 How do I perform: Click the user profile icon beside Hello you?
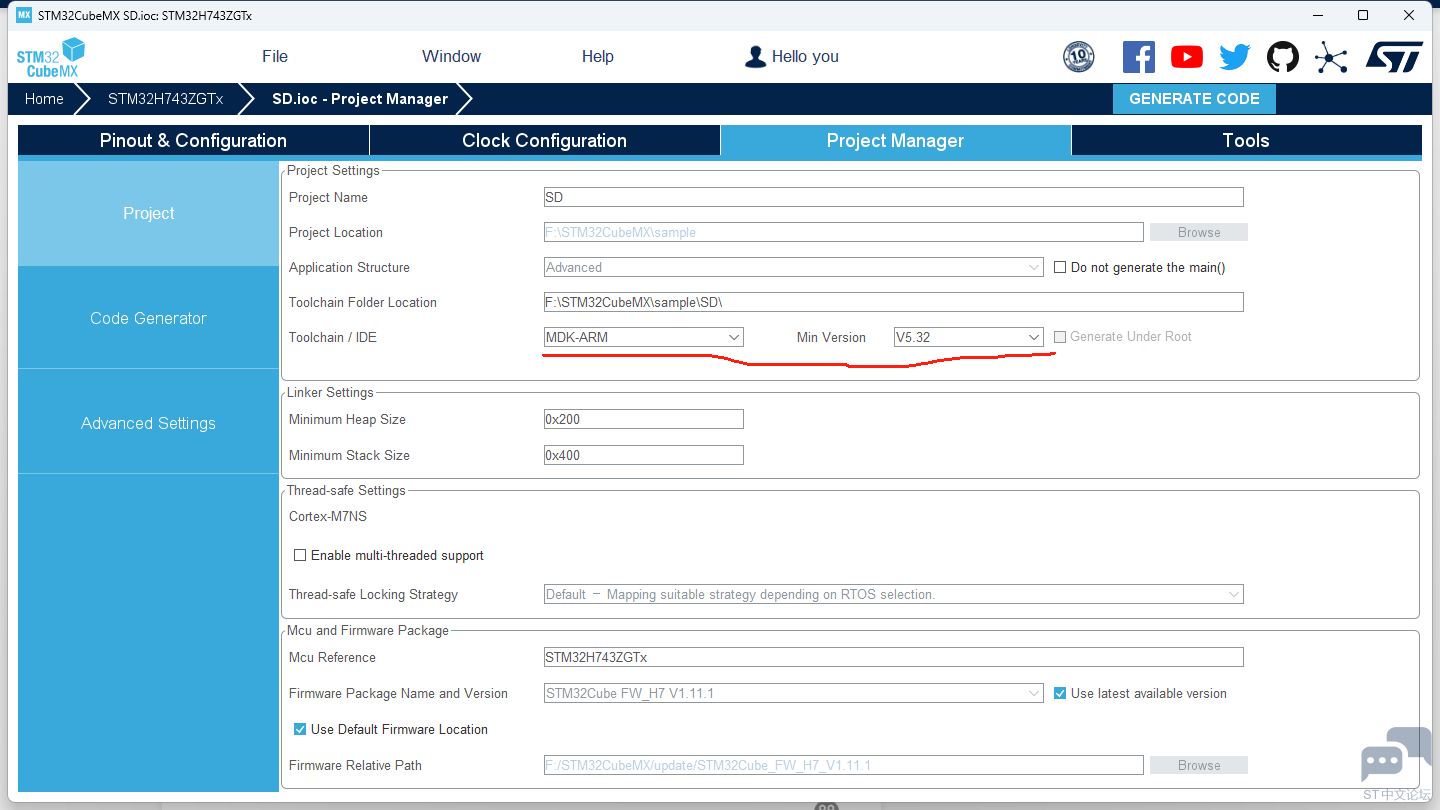(x=755, y=57)
